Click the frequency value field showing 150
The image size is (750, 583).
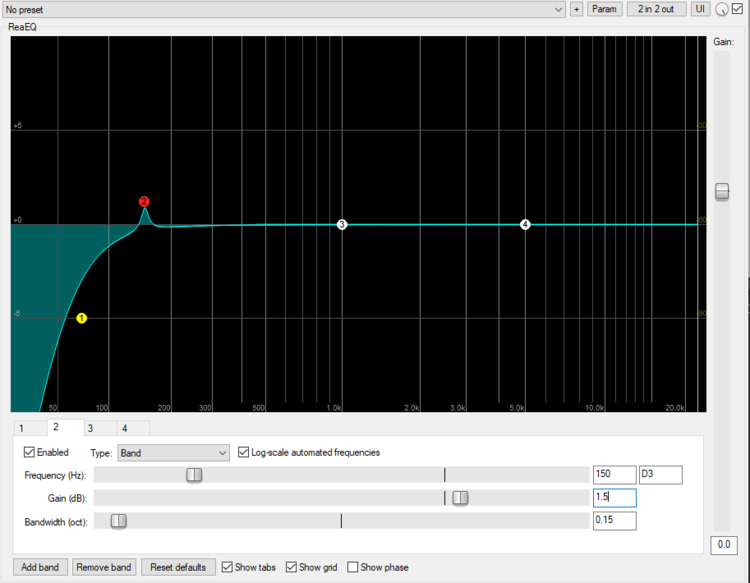[615, 474]
